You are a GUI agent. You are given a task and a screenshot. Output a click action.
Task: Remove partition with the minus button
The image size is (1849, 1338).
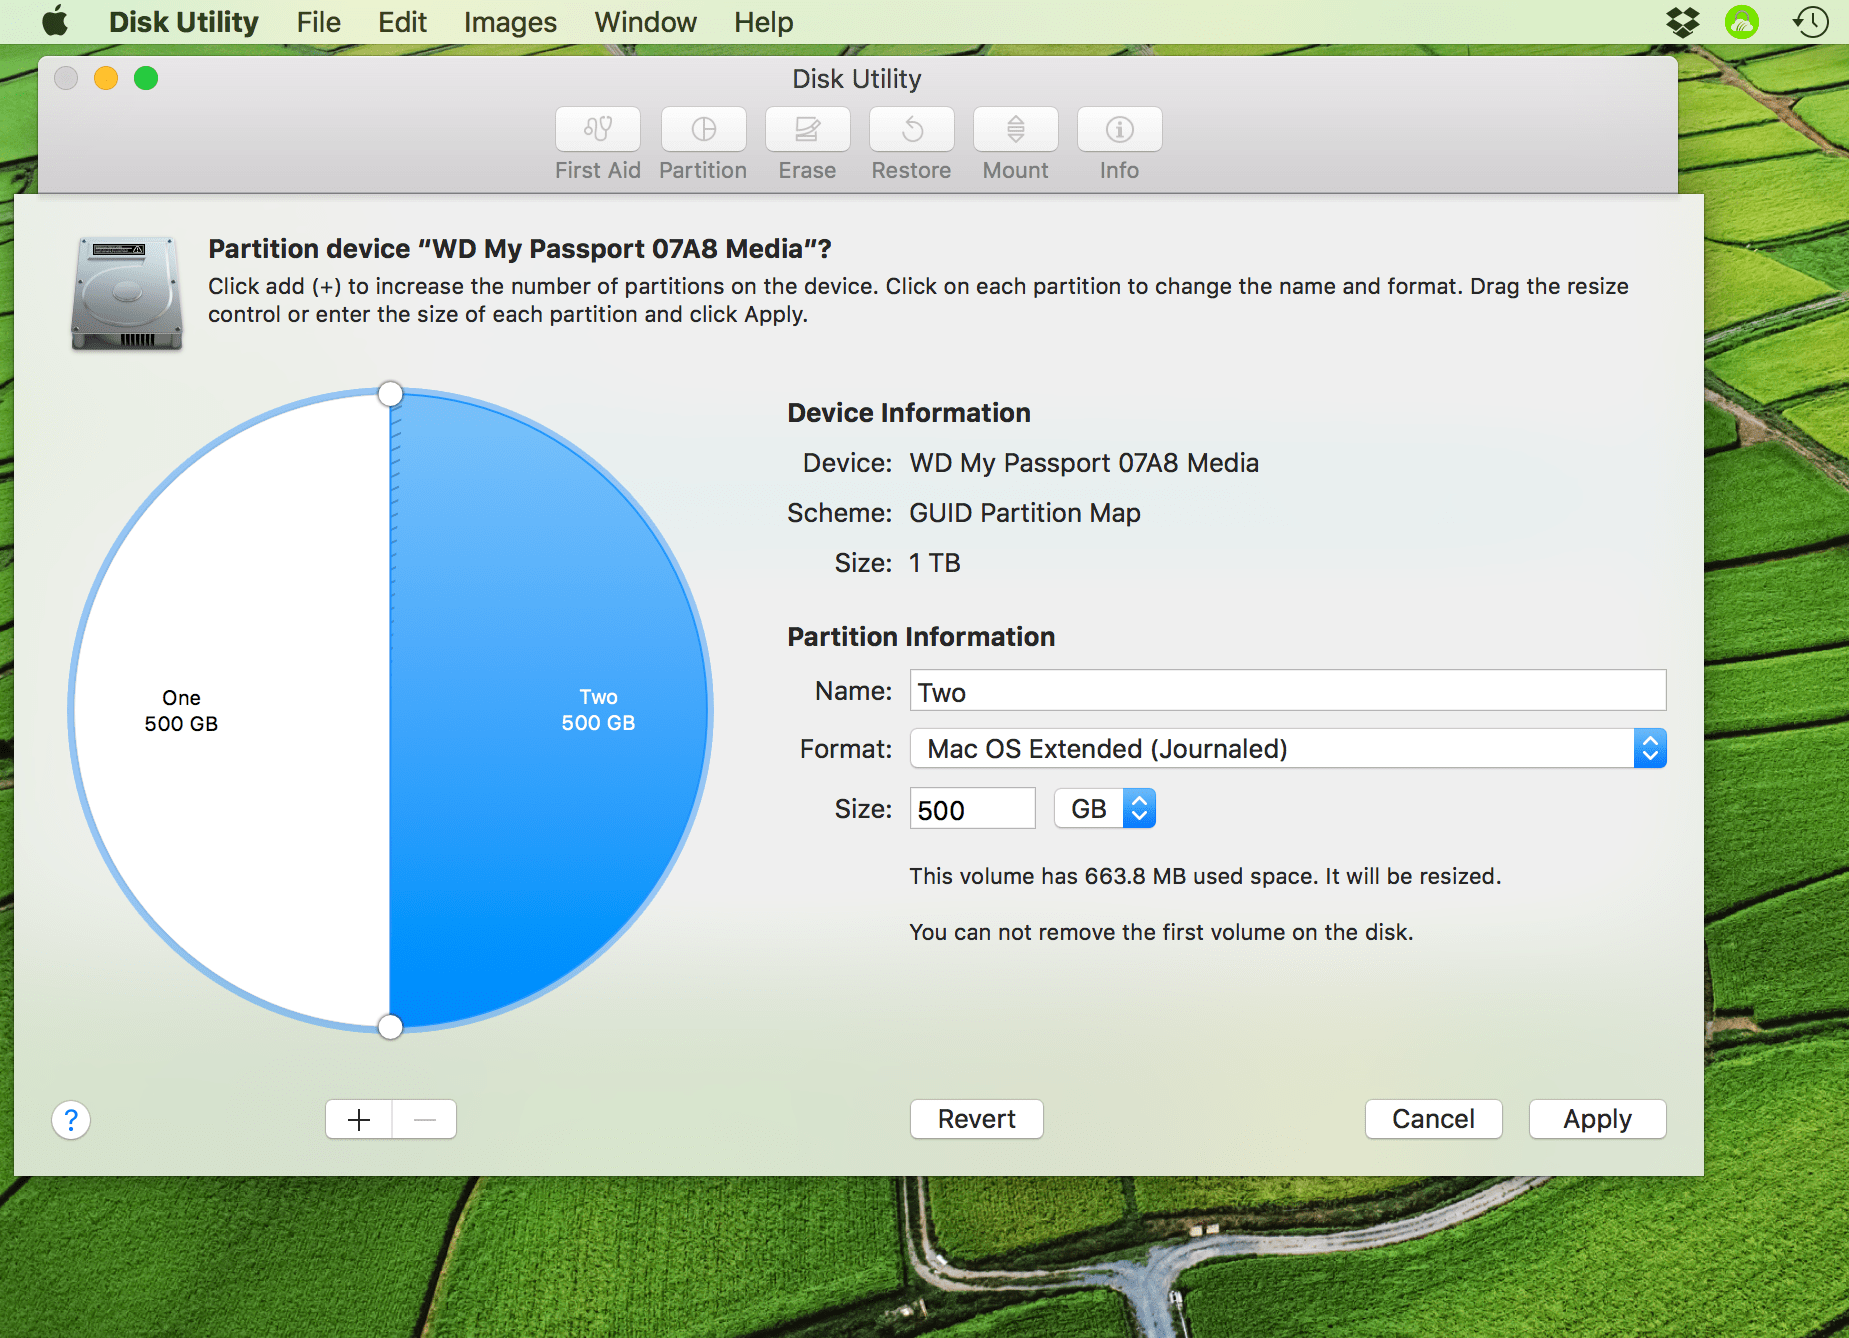425,1119
